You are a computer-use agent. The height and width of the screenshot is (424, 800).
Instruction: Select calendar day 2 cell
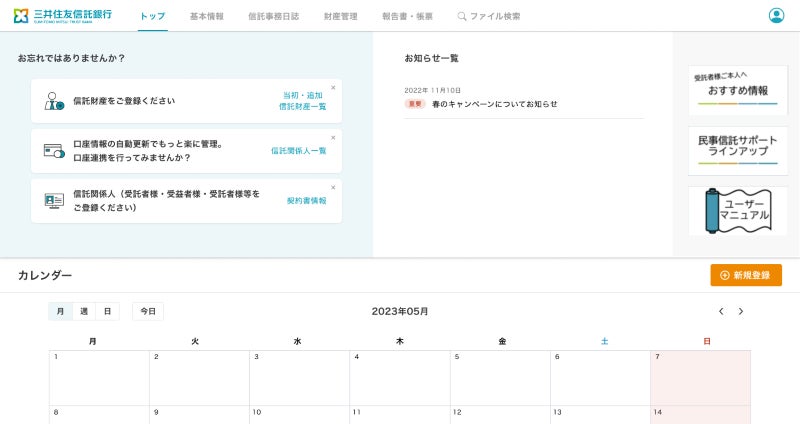pos(199,378)
